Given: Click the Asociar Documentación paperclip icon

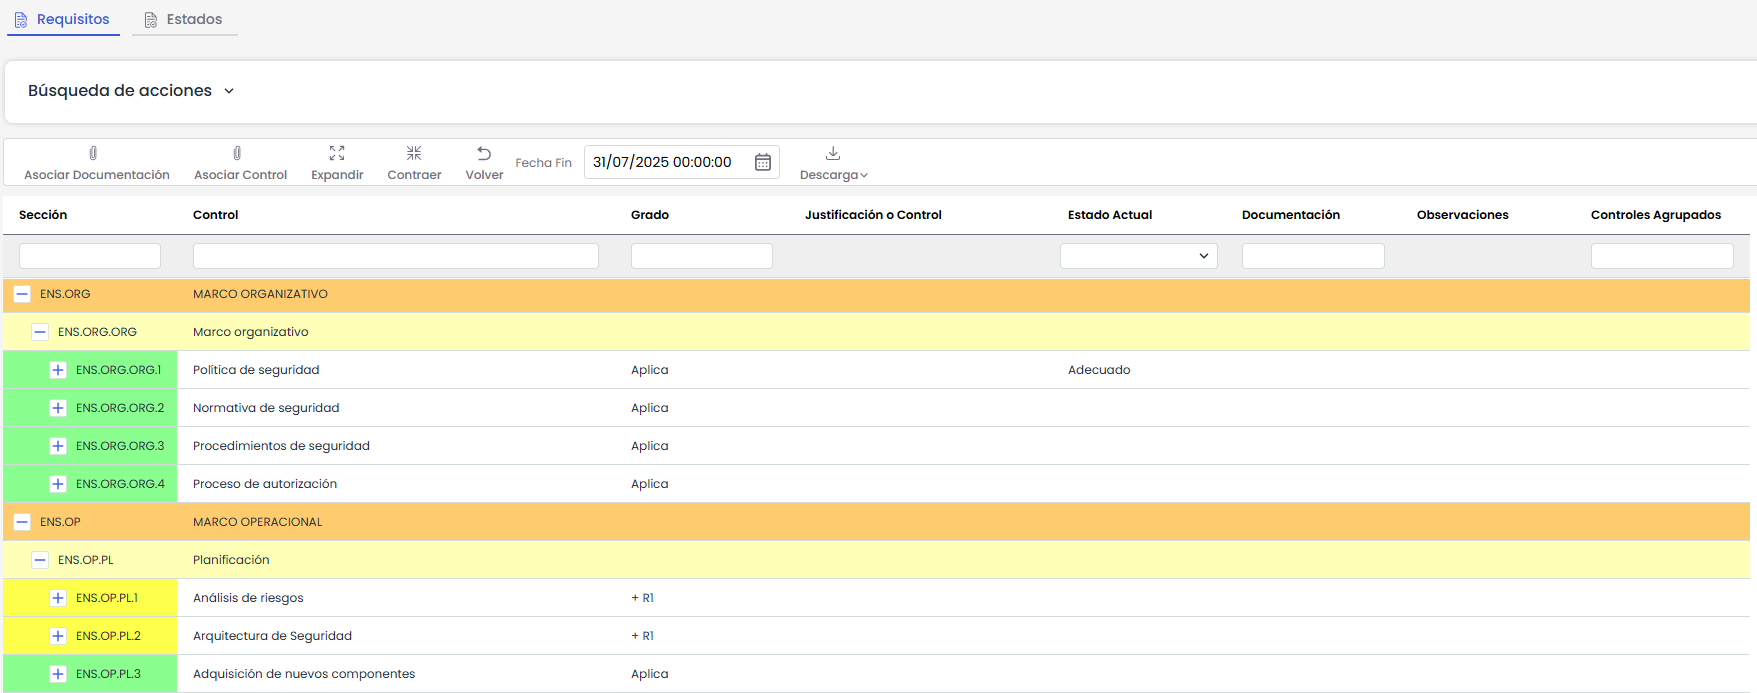Looking at the screenshot, I should click(x=93, y=153).
